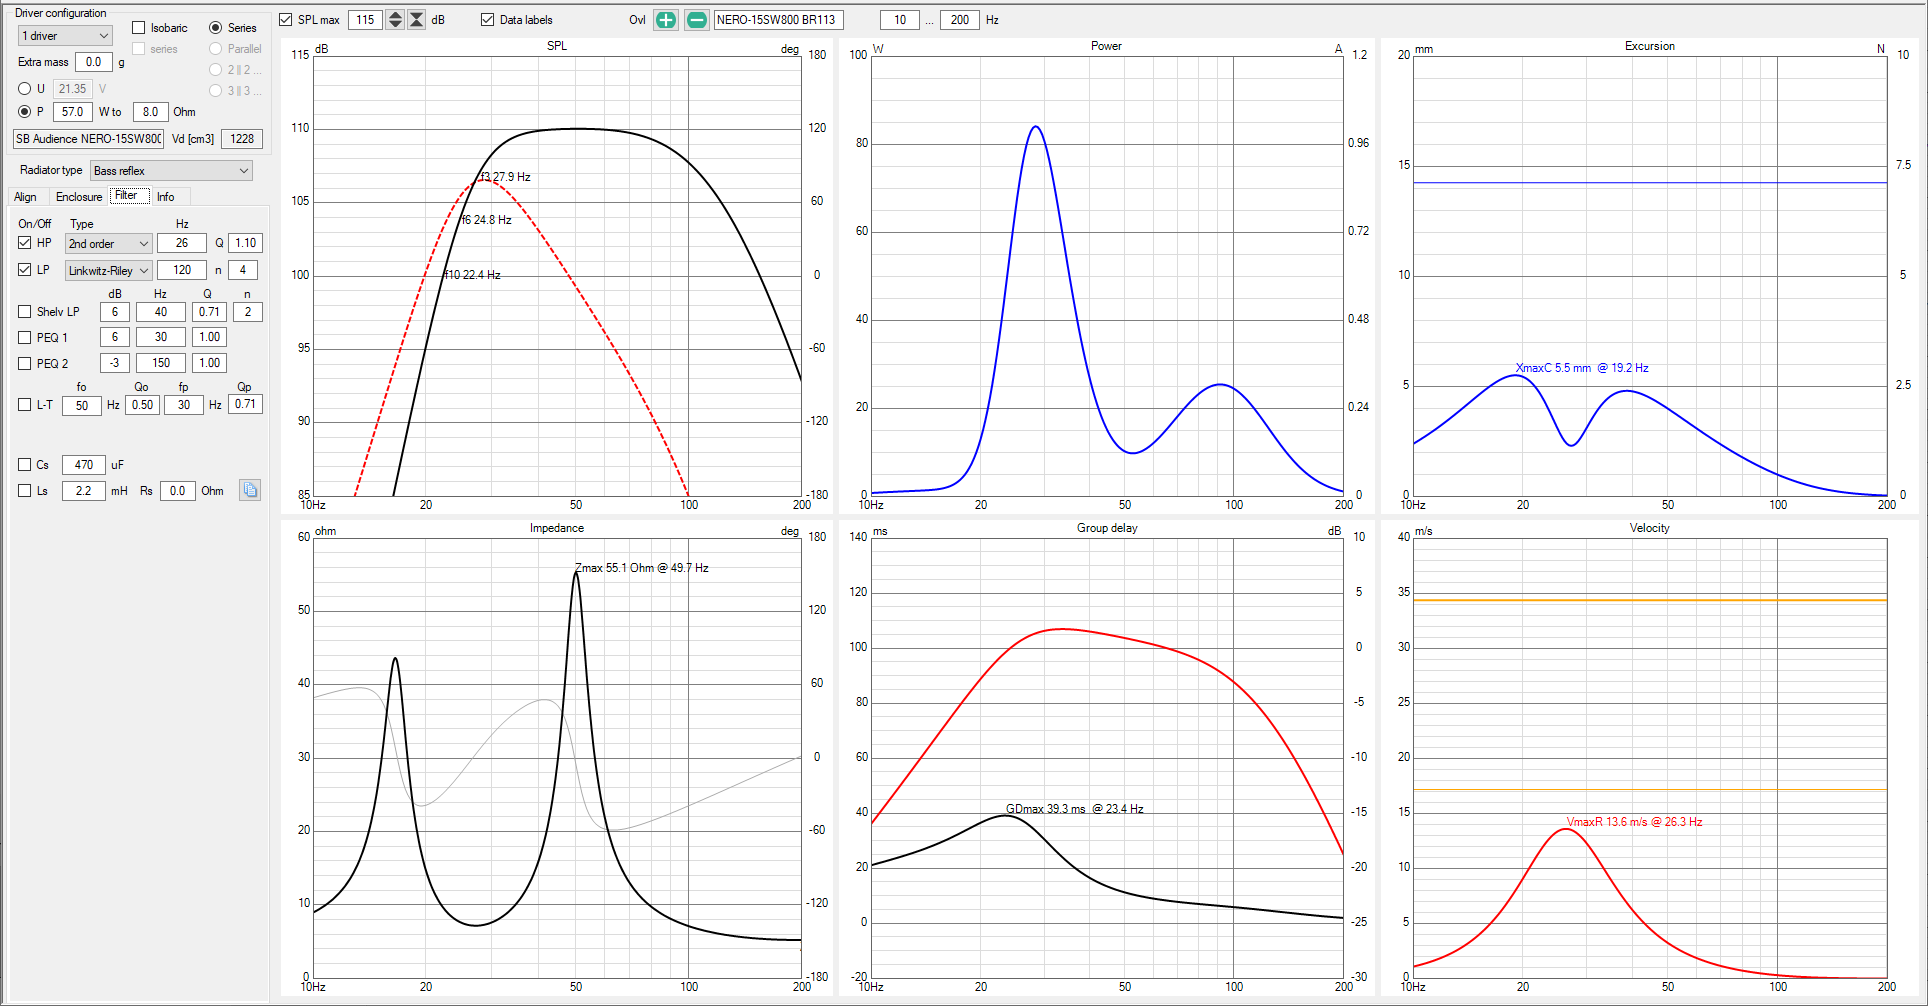Click the lower frequency limit 10 field

[900, 20]
